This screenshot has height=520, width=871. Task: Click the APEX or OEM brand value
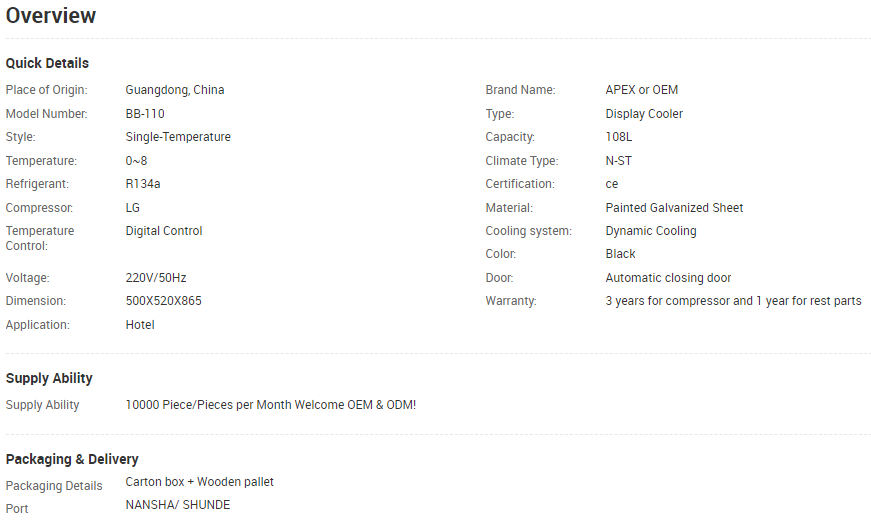point(641,90)
